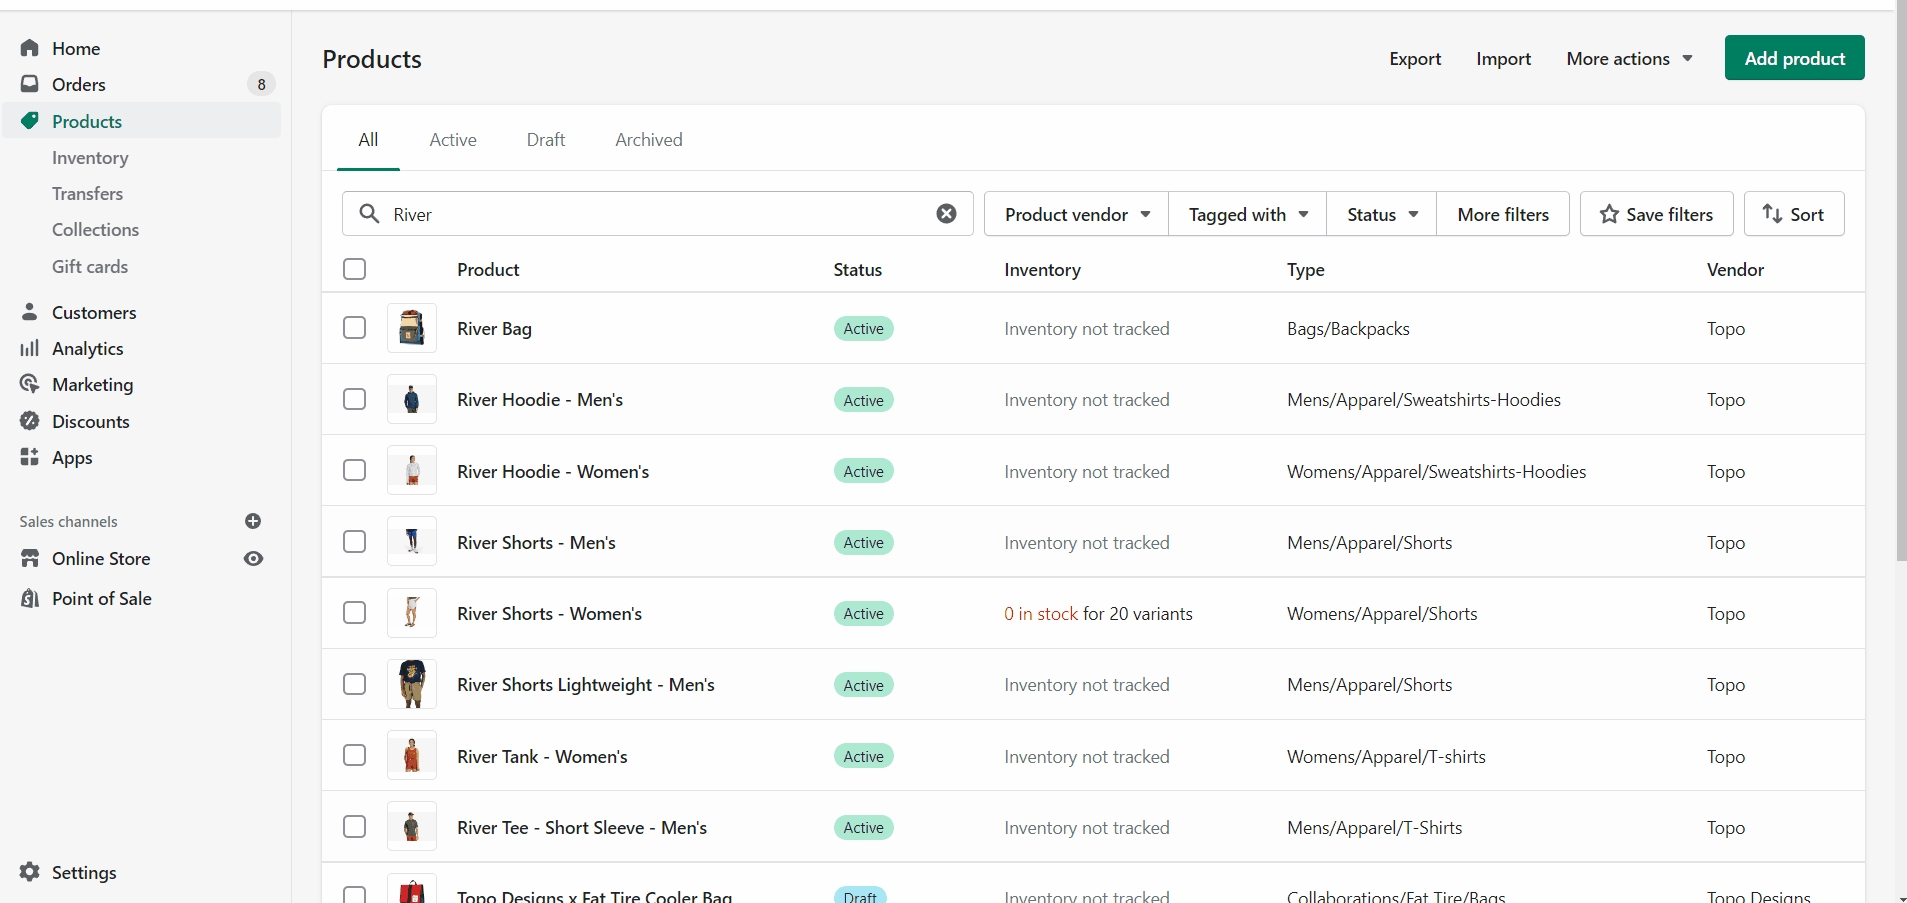1907x903 pixels.
Task: Click the Analytics bar chart icon
Action: tap(30, 348)
